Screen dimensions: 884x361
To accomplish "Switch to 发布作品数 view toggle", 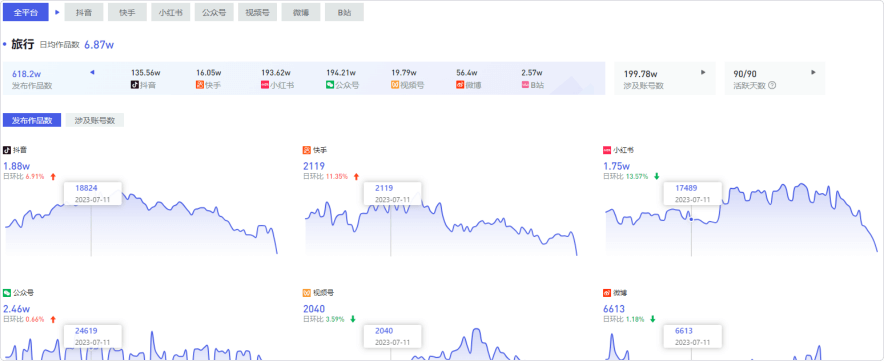I will click(x=32, y=120).
